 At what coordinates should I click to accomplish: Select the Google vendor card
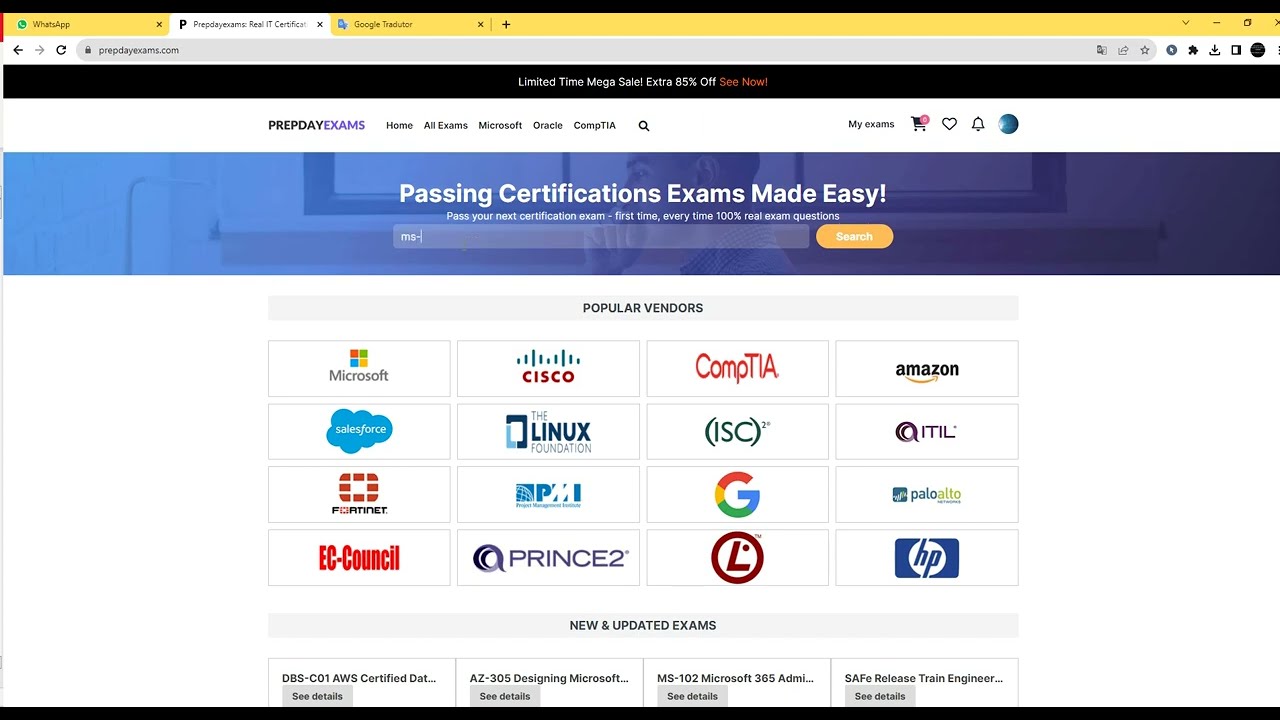(x=738, y=494)
